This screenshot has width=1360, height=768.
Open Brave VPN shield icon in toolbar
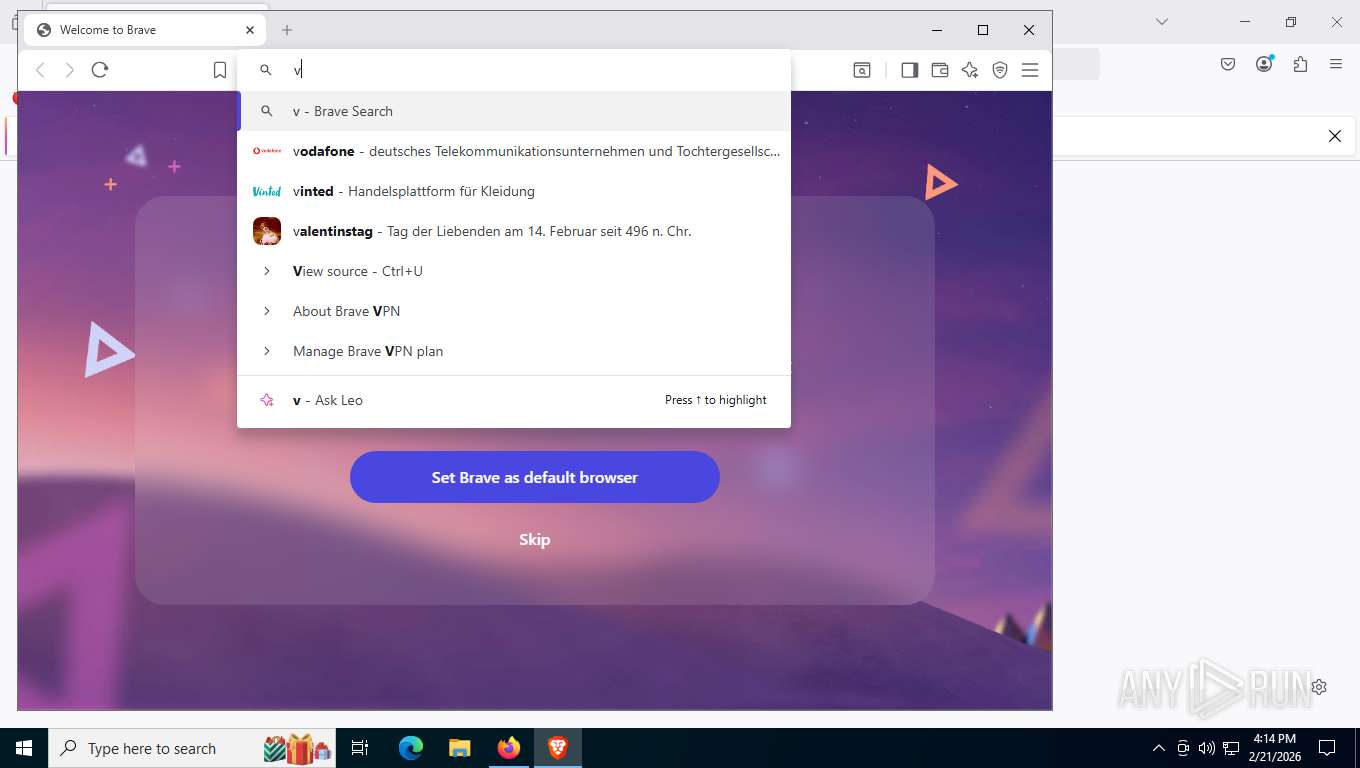click(999, 70)
